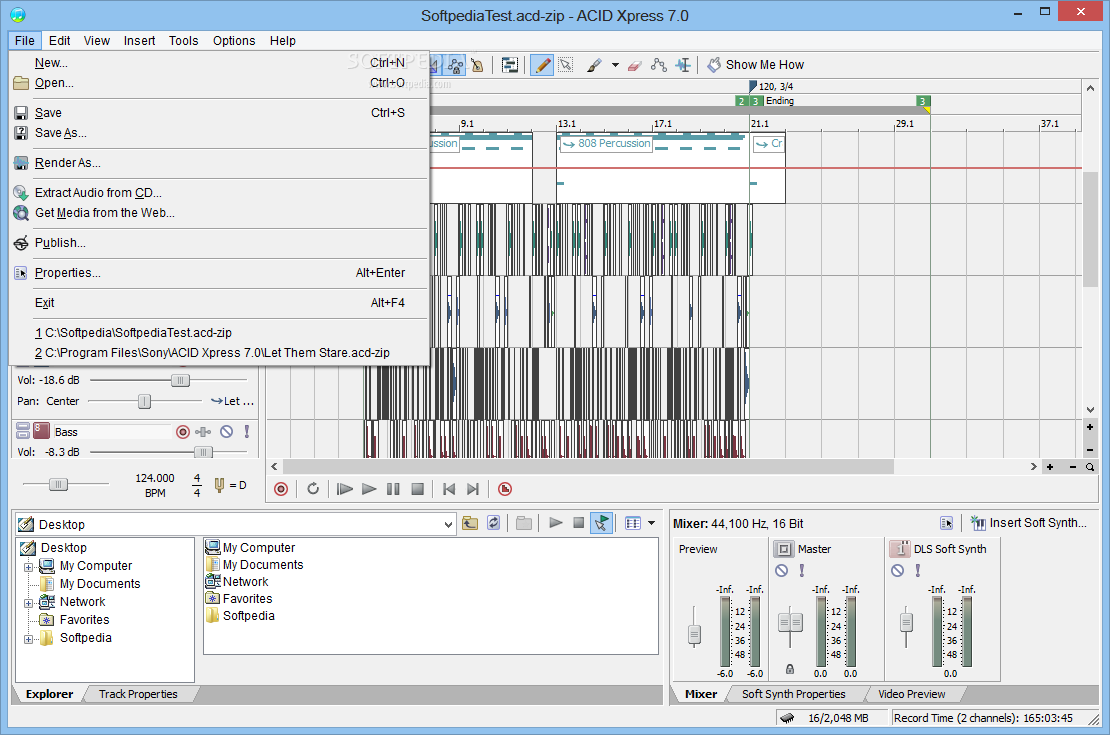Click Play From Start button
The height and width of the screenshot is (735, 1110).
[345, 489]
